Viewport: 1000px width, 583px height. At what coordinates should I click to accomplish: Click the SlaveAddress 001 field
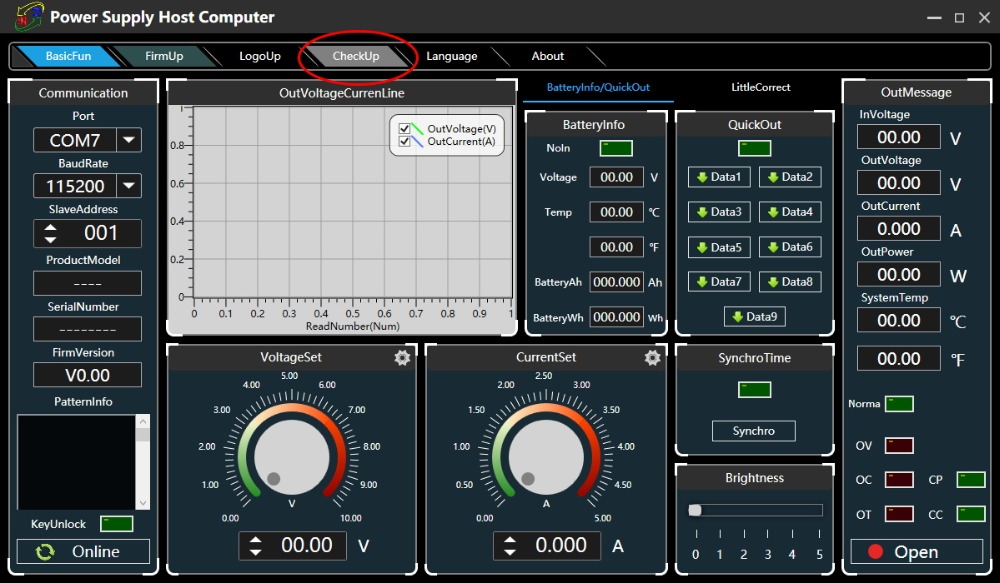[87, 233]
